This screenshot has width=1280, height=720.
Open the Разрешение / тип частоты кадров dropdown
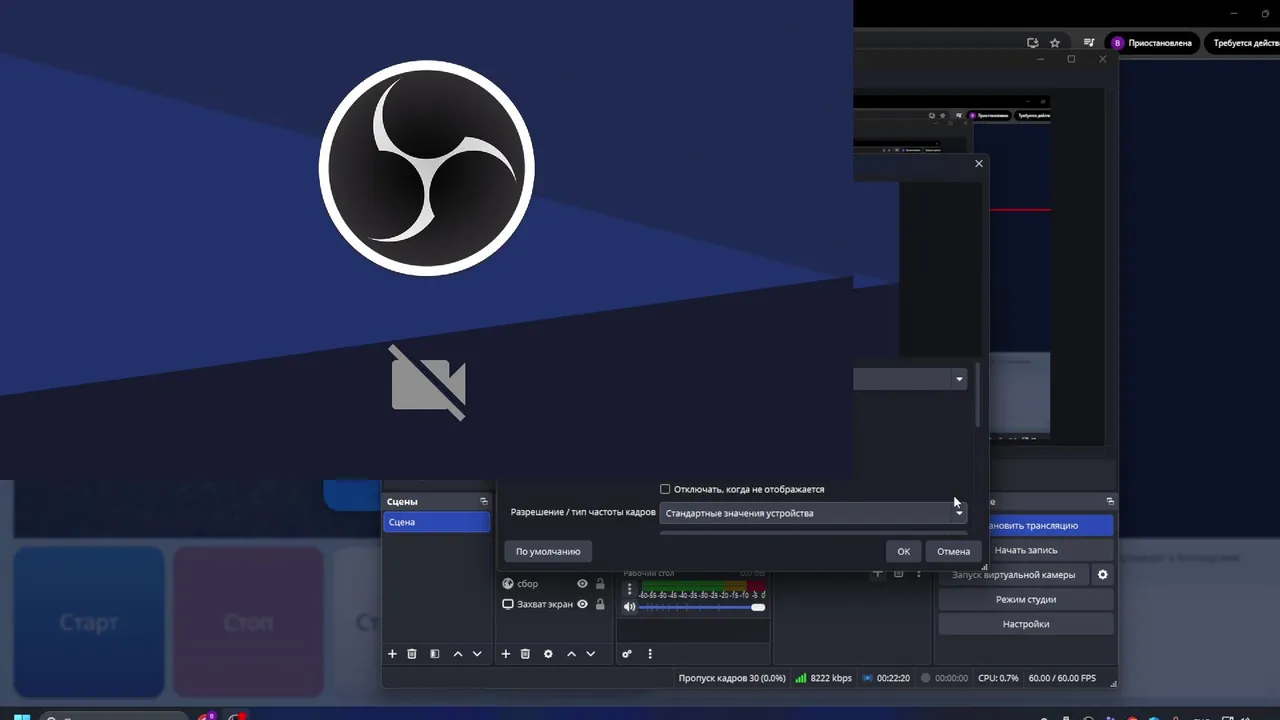(x=813, y=513)
